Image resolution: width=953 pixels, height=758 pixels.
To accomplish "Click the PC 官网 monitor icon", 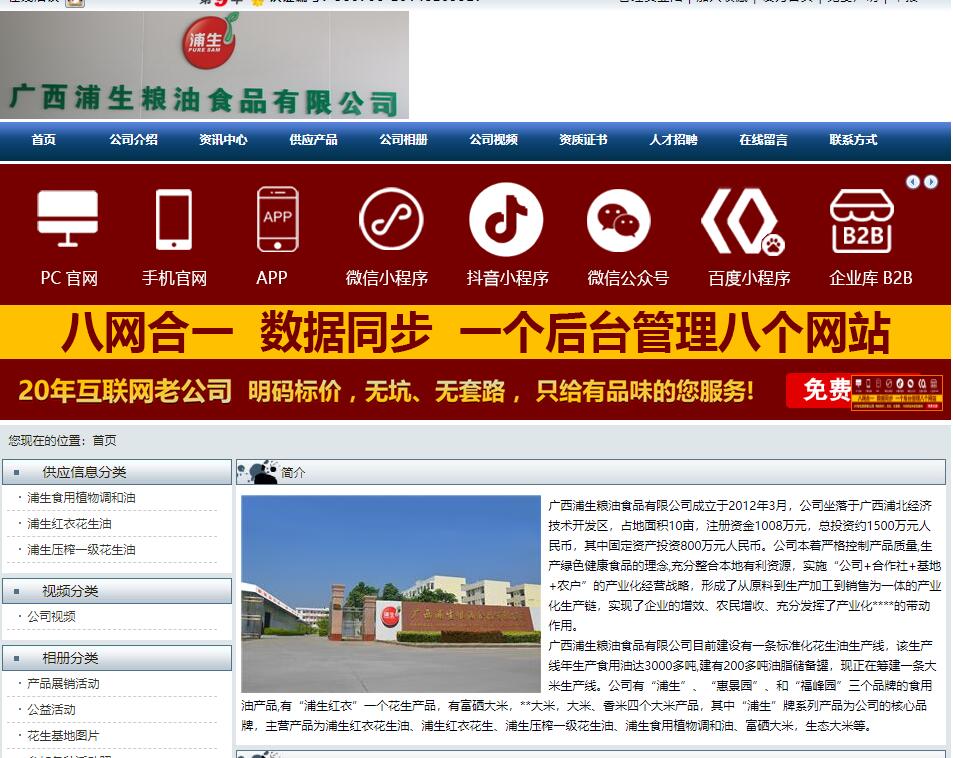I will click(x=67, y=219).
